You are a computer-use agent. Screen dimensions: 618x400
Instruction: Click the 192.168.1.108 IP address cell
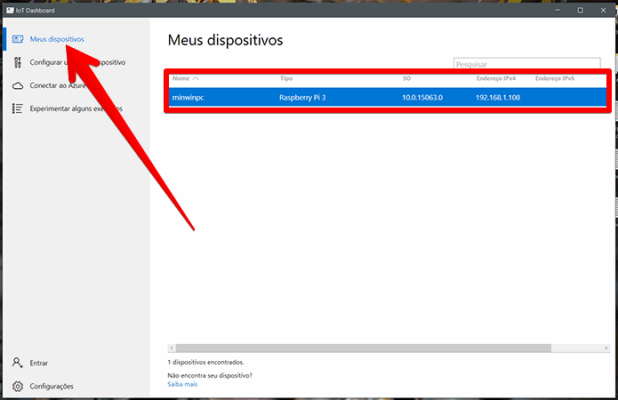click(x=498, y=97)
